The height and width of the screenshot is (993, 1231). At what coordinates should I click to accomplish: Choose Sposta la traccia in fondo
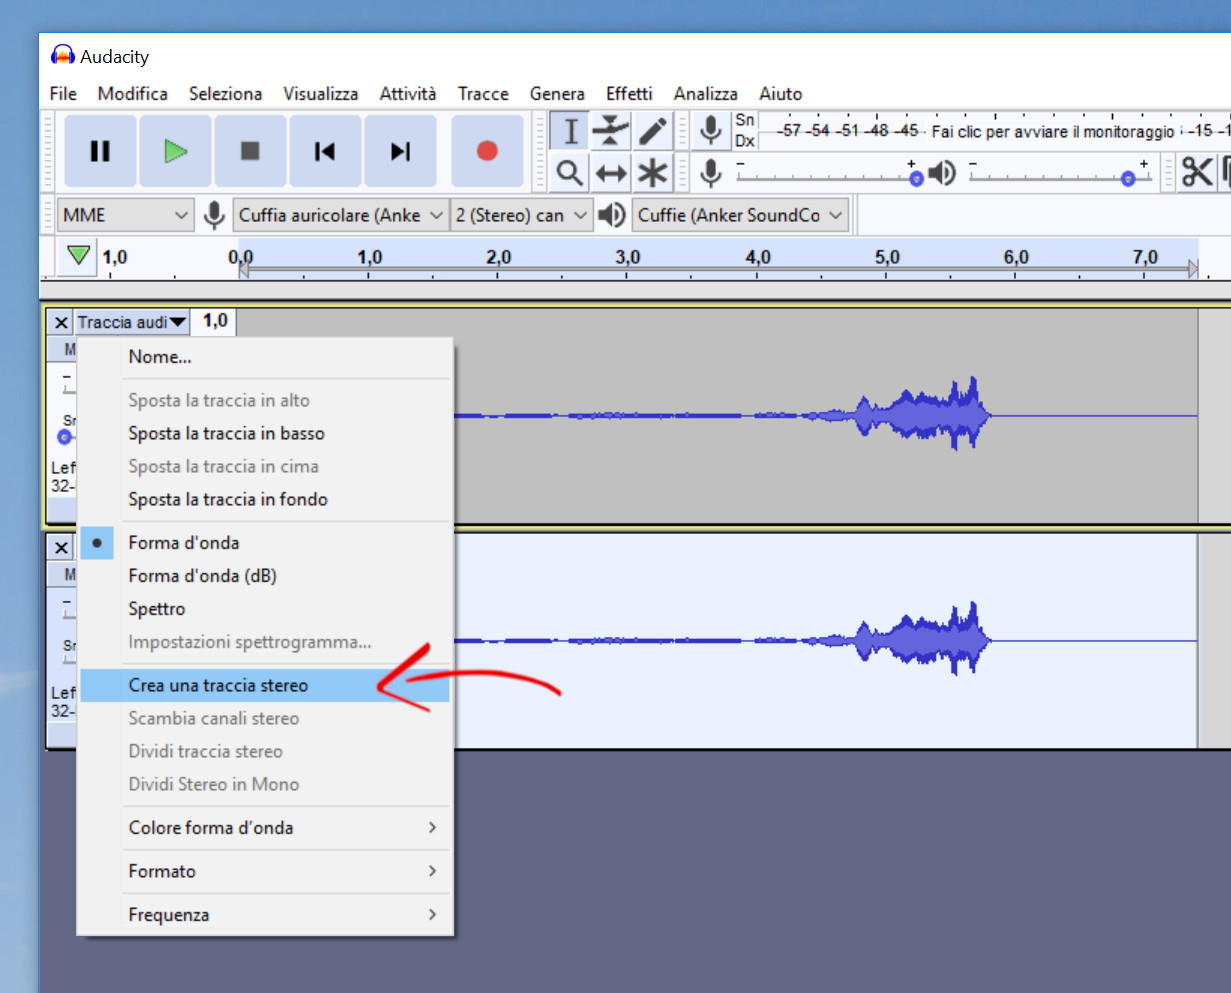point(265,500)
